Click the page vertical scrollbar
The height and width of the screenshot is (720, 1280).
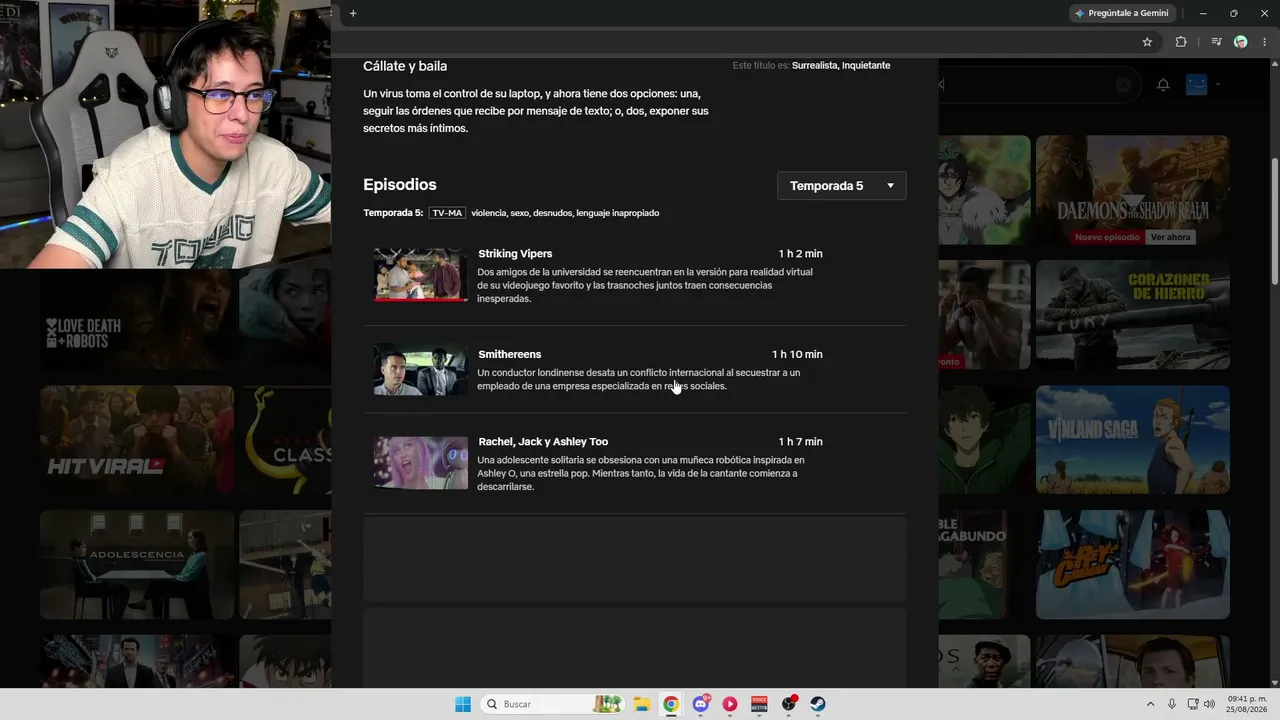(x=1274, y=220)
